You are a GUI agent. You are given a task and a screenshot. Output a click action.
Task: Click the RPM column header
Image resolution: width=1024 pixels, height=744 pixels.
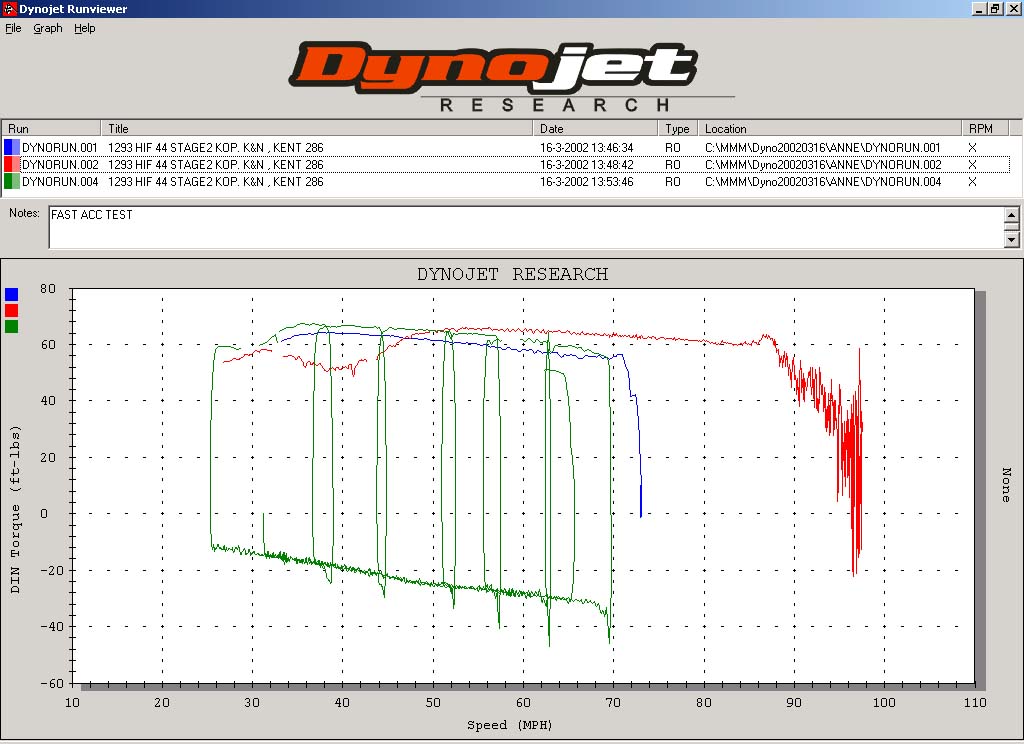[x=985, y=128]
